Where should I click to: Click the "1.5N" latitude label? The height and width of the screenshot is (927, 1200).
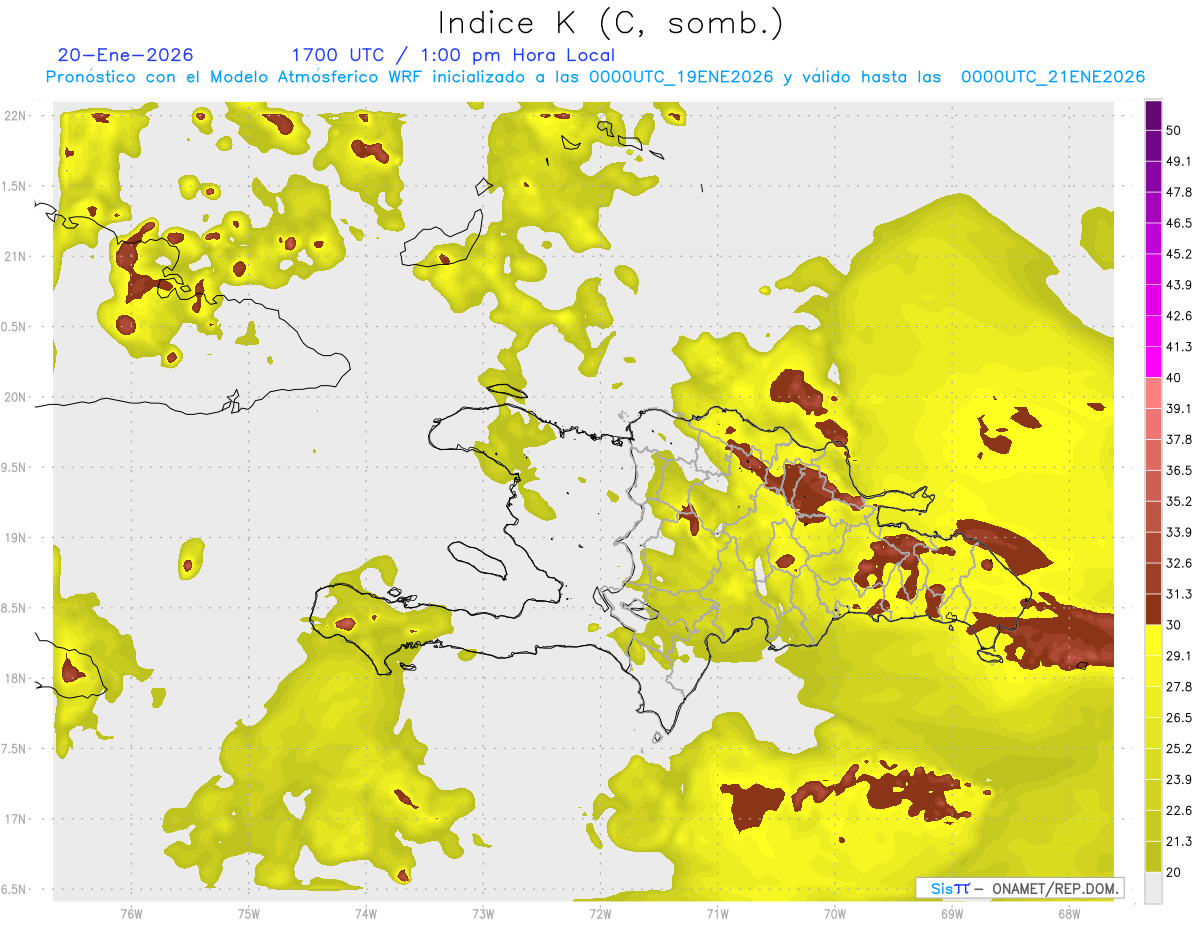13,186
